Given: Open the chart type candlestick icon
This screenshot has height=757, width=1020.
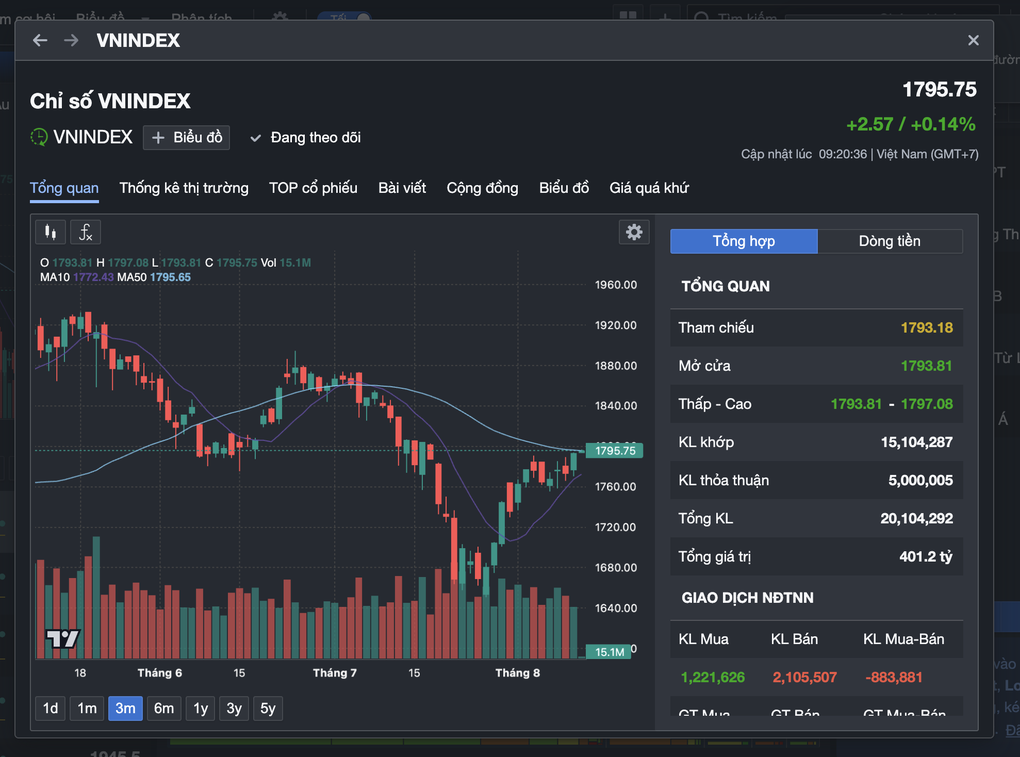Looking at the screenshot, I should tap(50, 232).
